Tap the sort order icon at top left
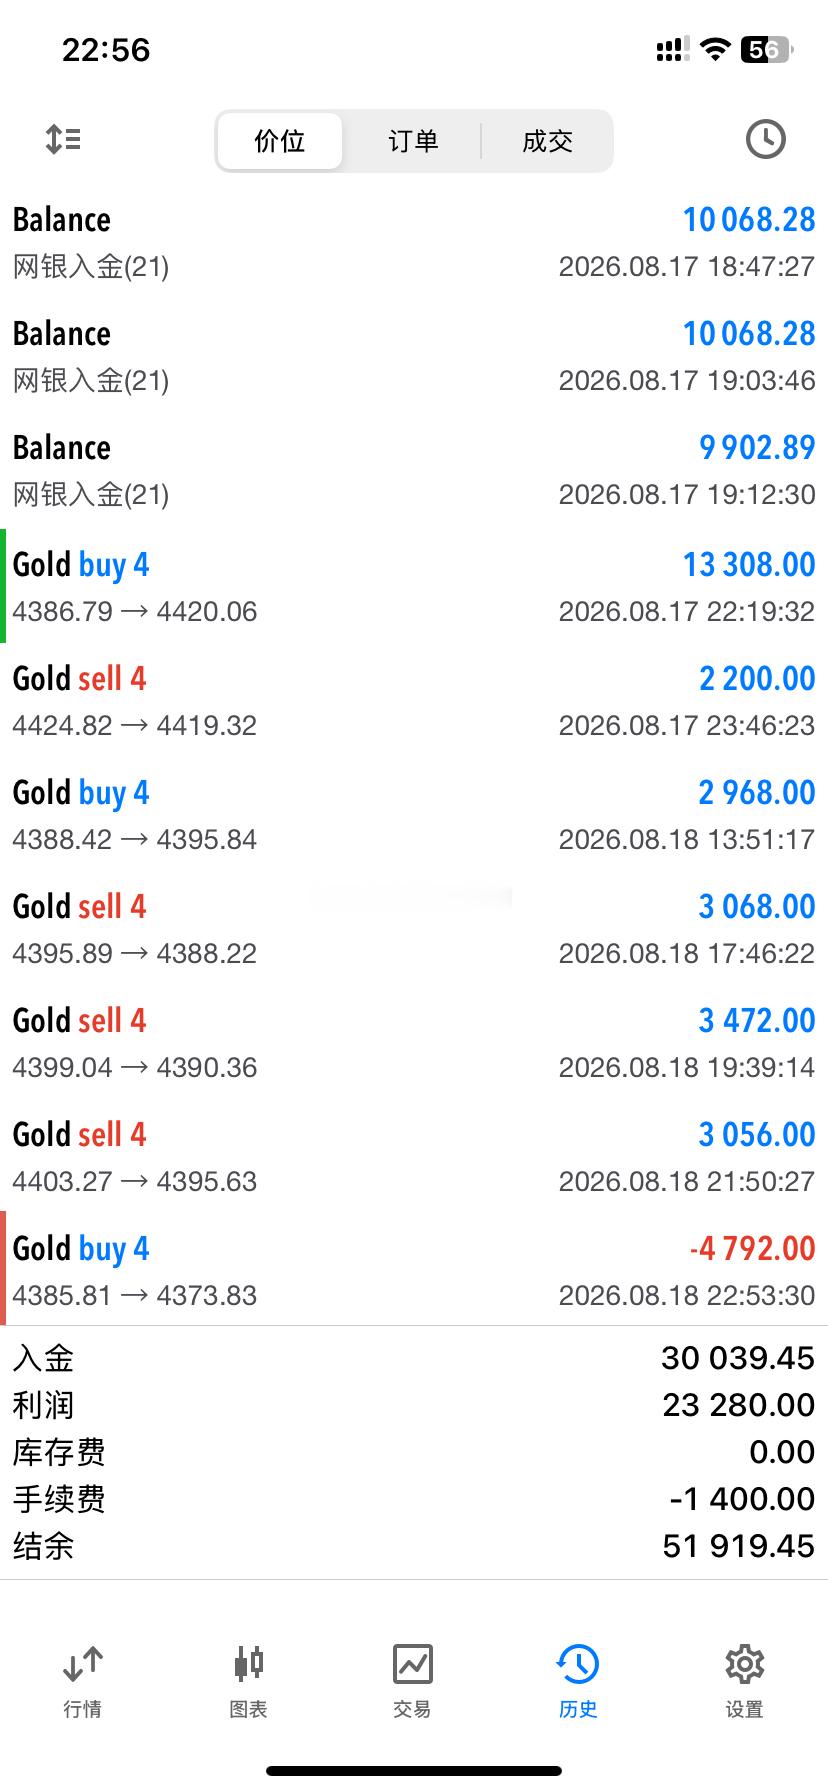This screenshot has height=1792, width=828. (x=63, y=139)
